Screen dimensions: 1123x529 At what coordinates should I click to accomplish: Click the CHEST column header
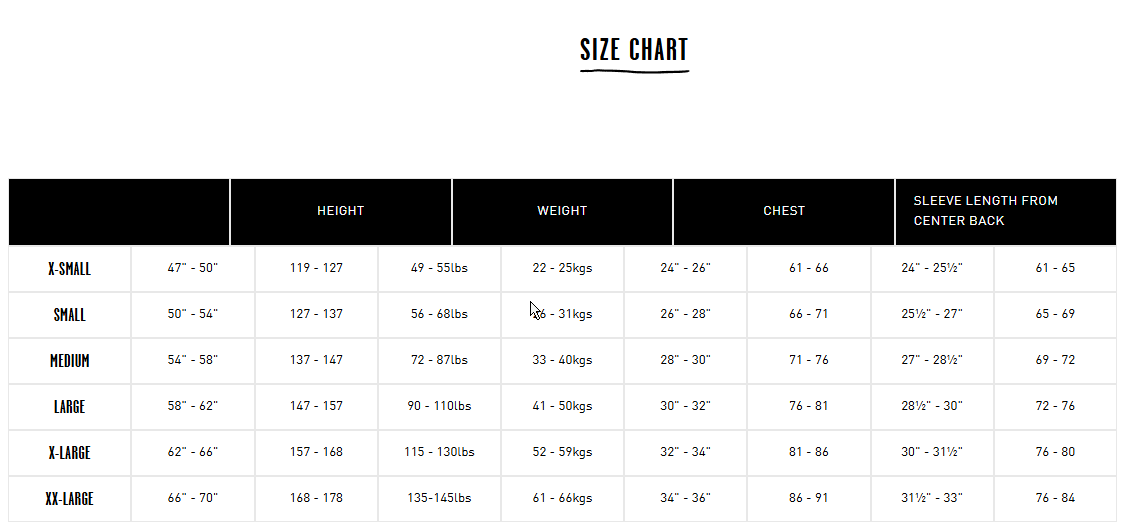click(x=784, y=210)
